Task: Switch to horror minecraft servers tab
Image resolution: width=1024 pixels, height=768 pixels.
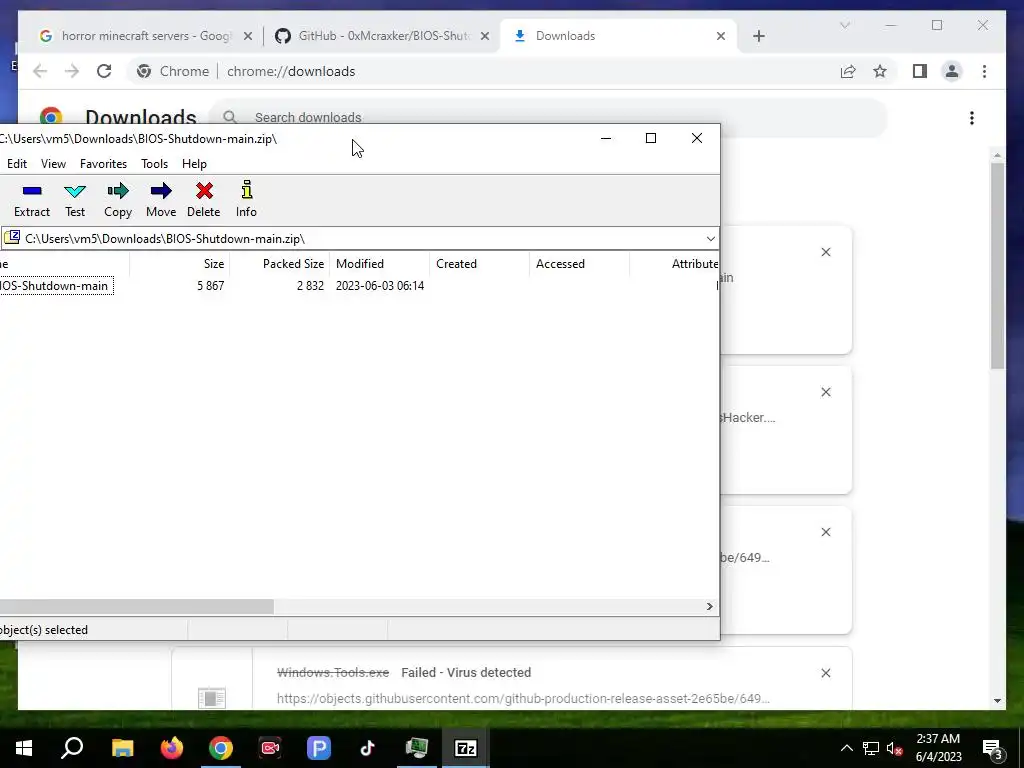Action: pyautogui.click(x=145, y=36)
